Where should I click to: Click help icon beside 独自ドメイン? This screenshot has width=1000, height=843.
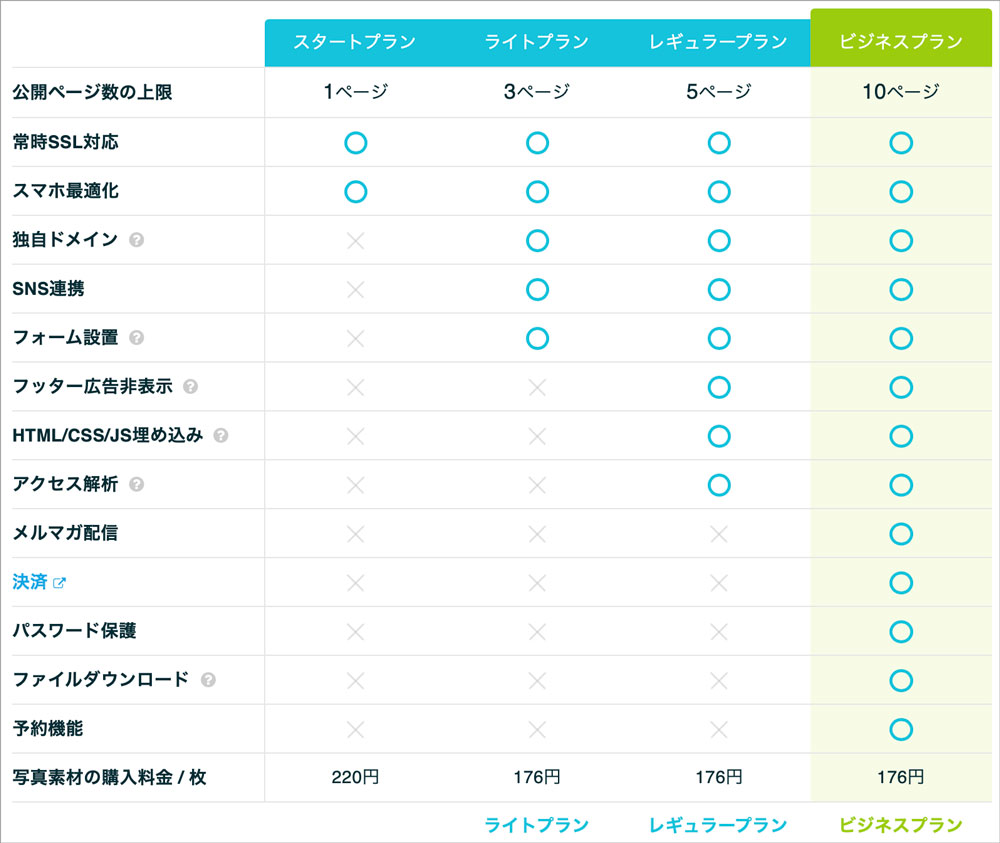tap(136, 240)
